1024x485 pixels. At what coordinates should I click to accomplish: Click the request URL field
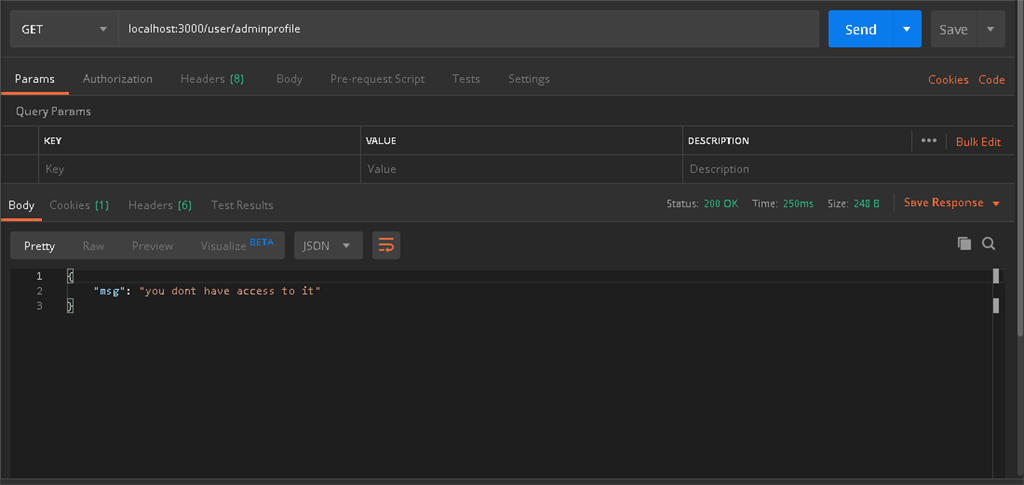click(468, 29)
